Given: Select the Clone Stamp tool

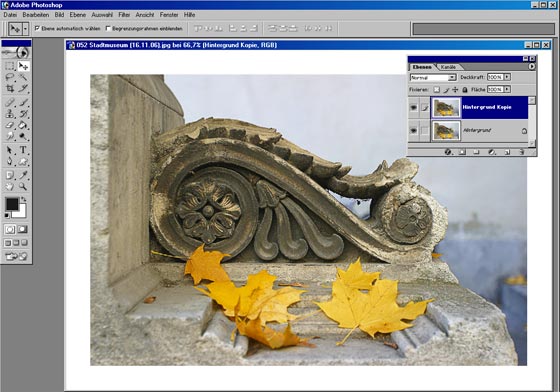Looking at the screenshot, I should pyautogui.click(x=10, y=114).
